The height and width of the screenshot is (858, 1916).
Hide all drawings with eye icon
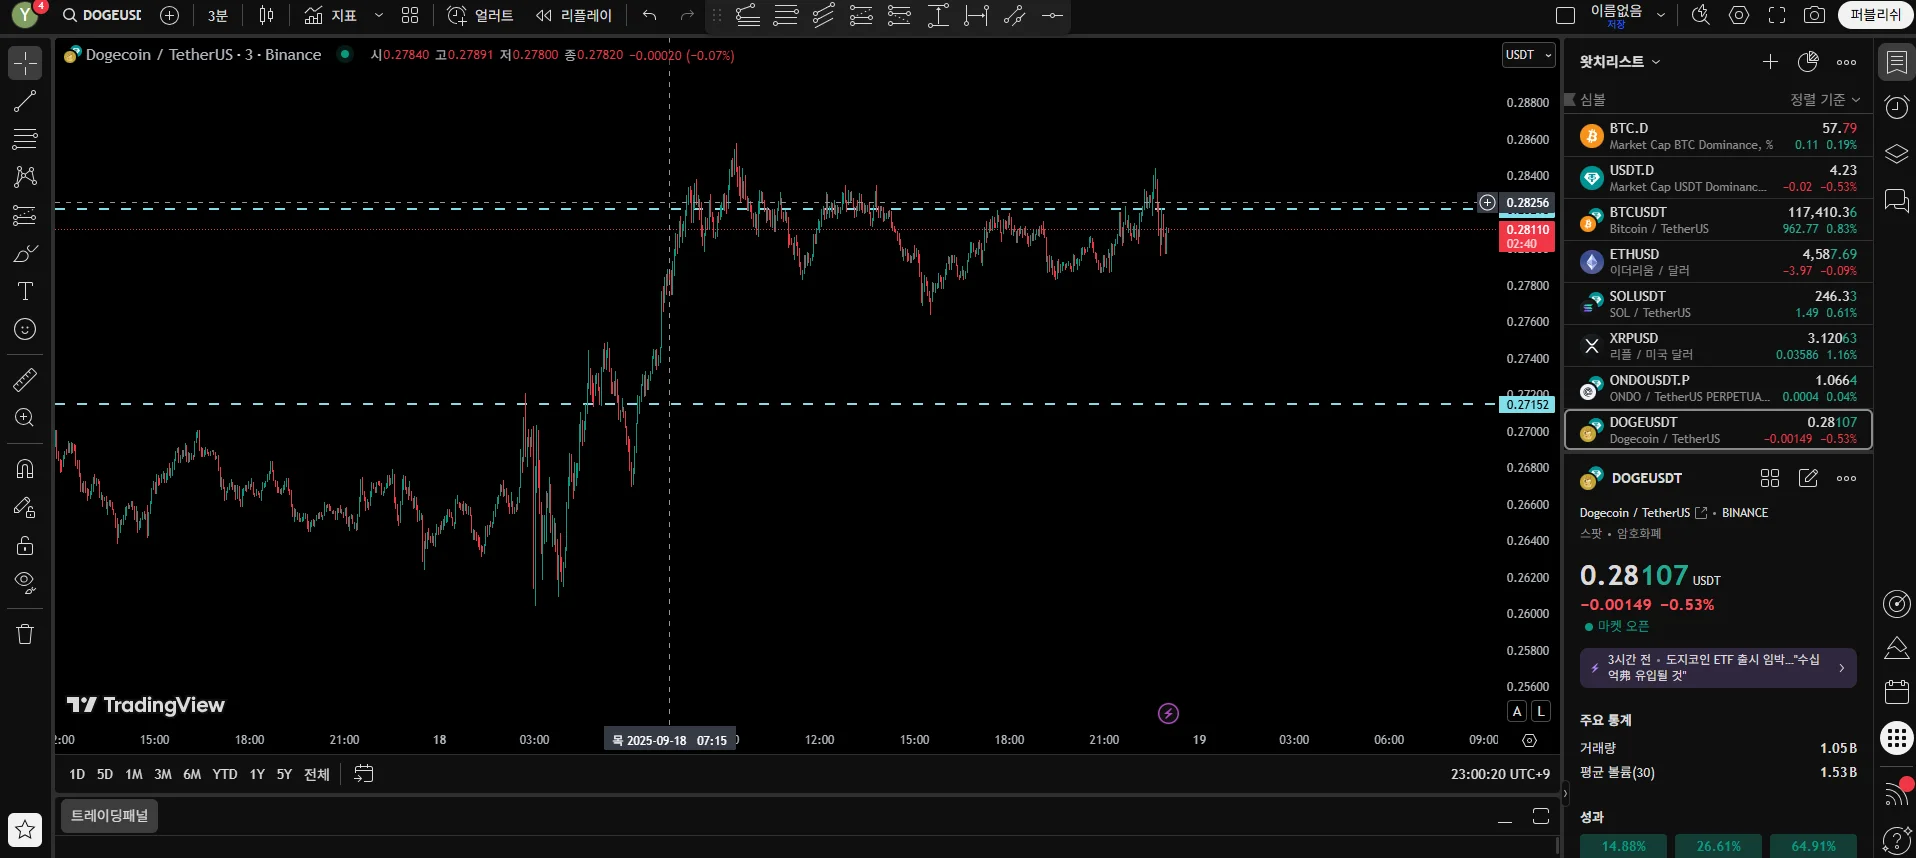point(25,583)
